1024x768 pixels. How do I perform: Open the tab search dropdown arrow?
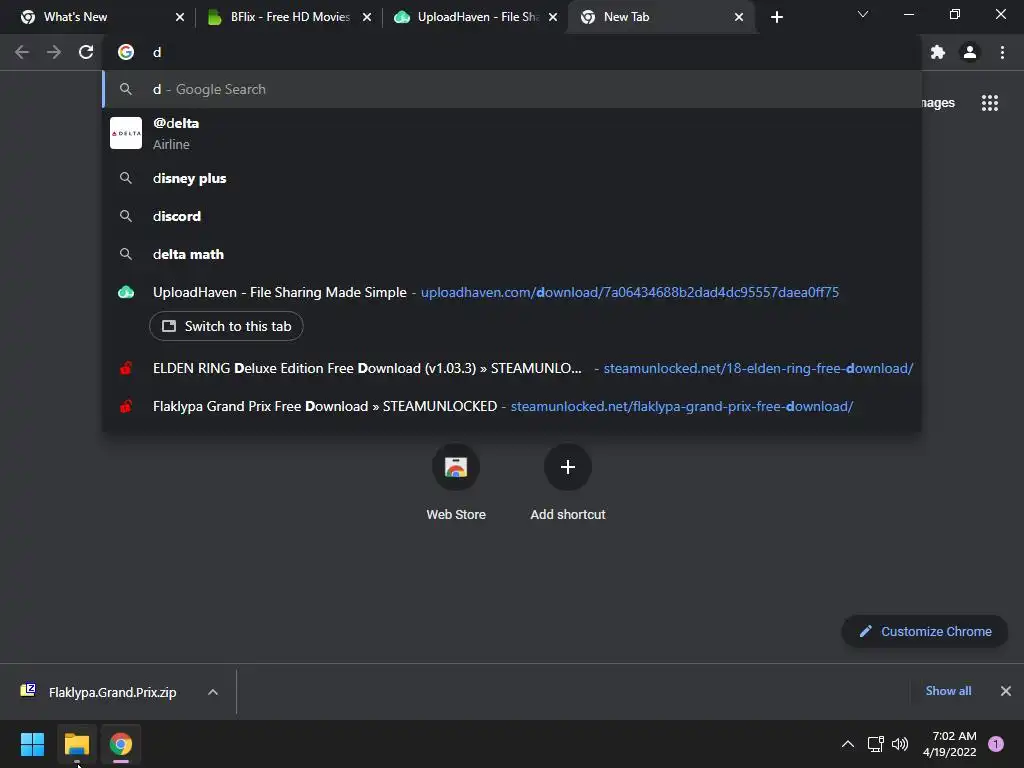(x=863, y=14)
